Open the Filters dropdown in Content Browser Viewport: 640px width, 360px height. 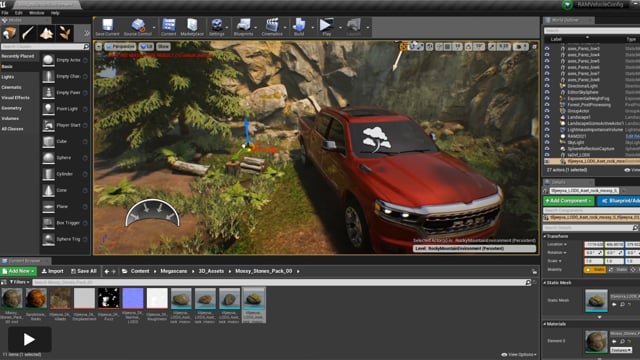(20, 282)
